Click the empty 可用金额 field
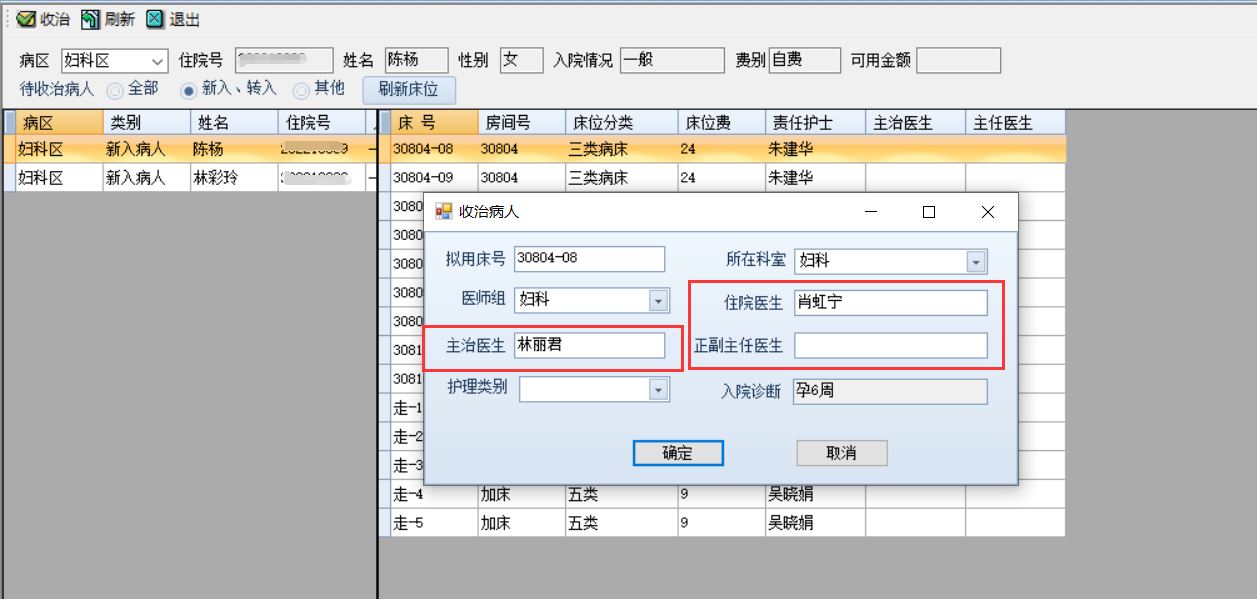1257x599 pixels. click(x=959, y=61)
